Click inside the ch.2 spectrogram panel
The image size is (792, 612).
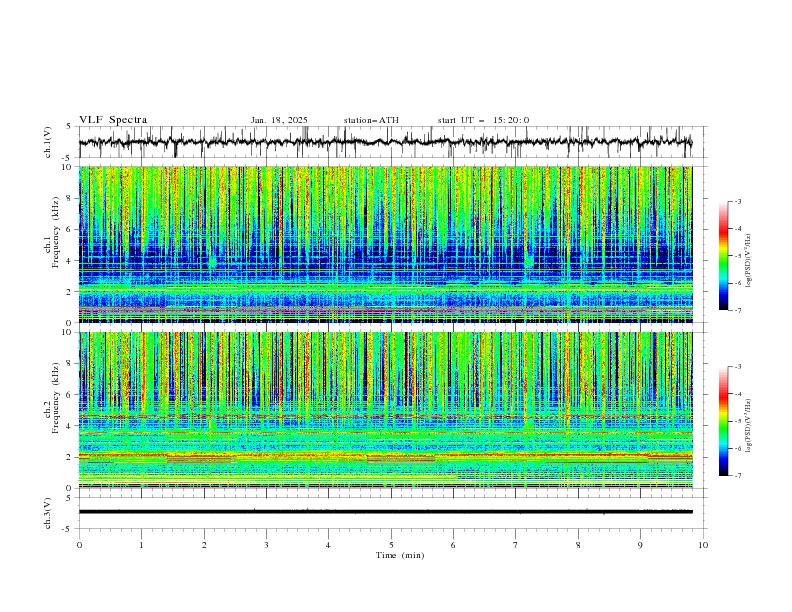pos(385,410)
